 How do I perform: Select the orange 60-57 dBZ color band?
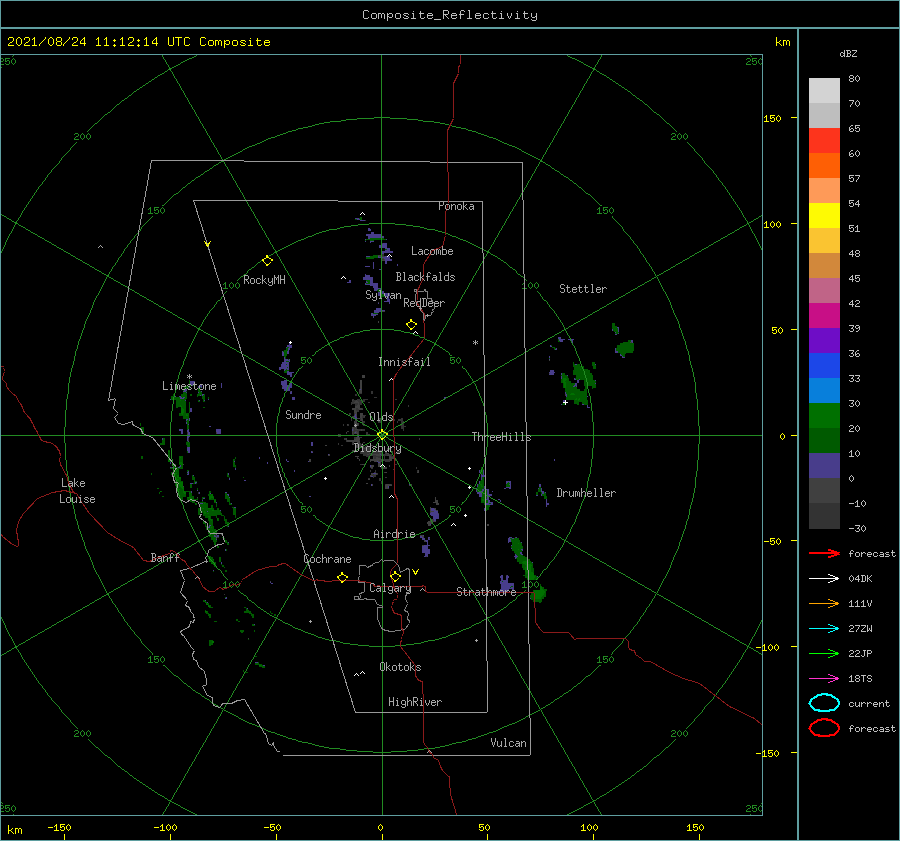[x=824, y=166]
